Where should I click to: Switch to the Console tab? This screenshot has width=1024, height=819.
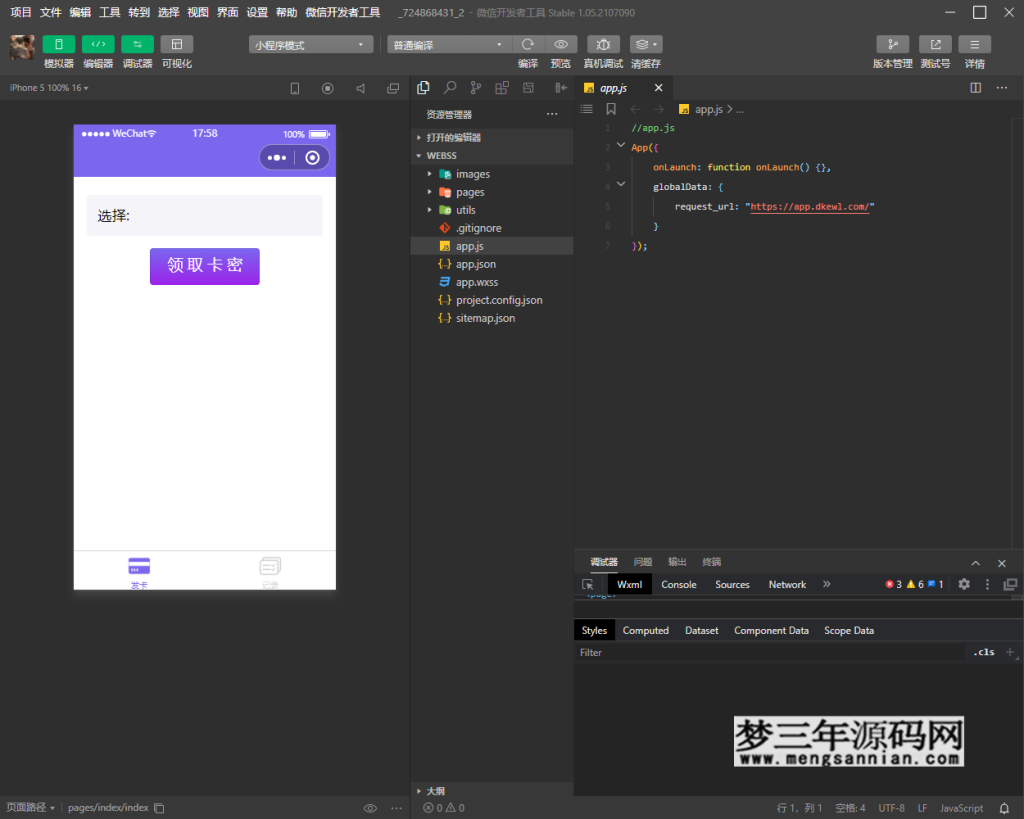click(678, 584)
